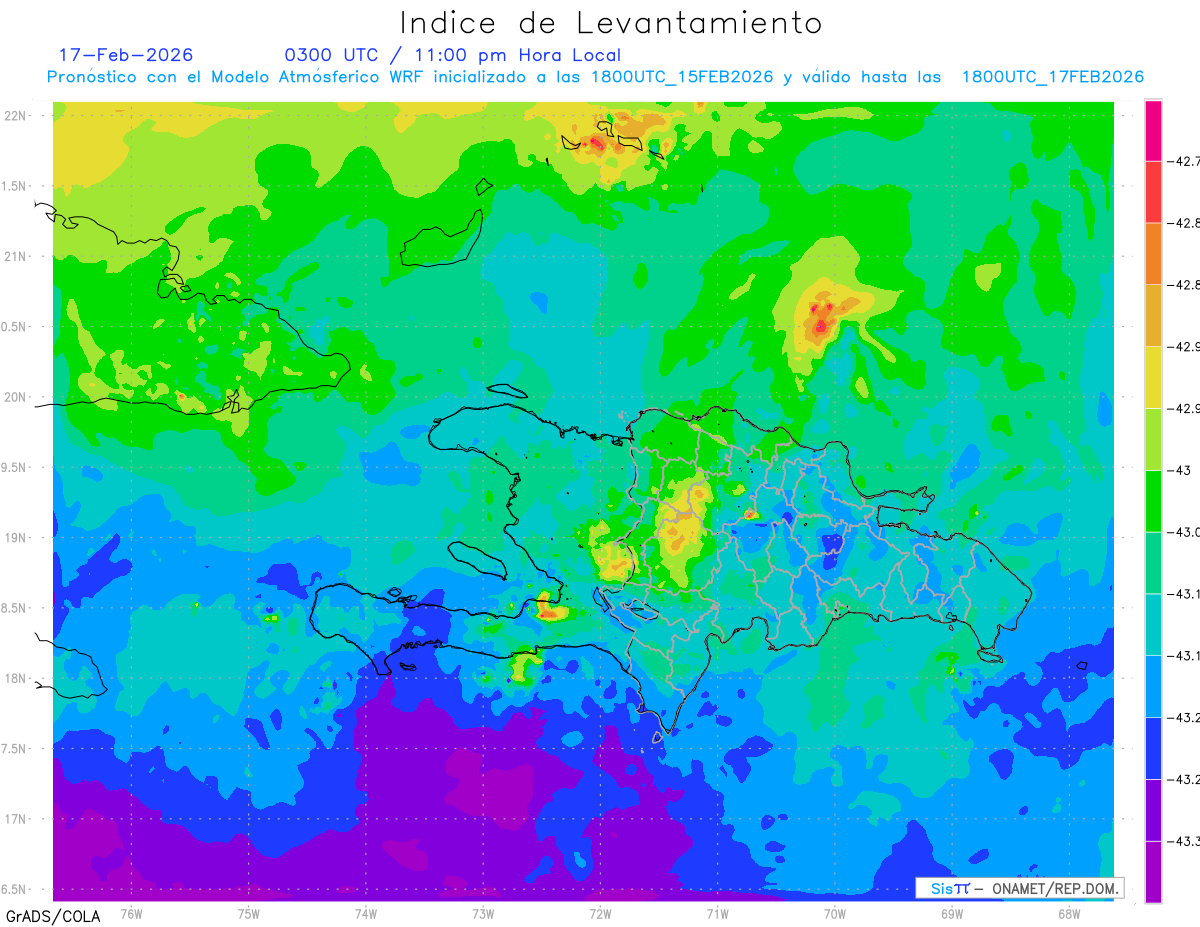Click longitude label '70W'
This screenshot has height=927, width=1200.
coord(834,914)
